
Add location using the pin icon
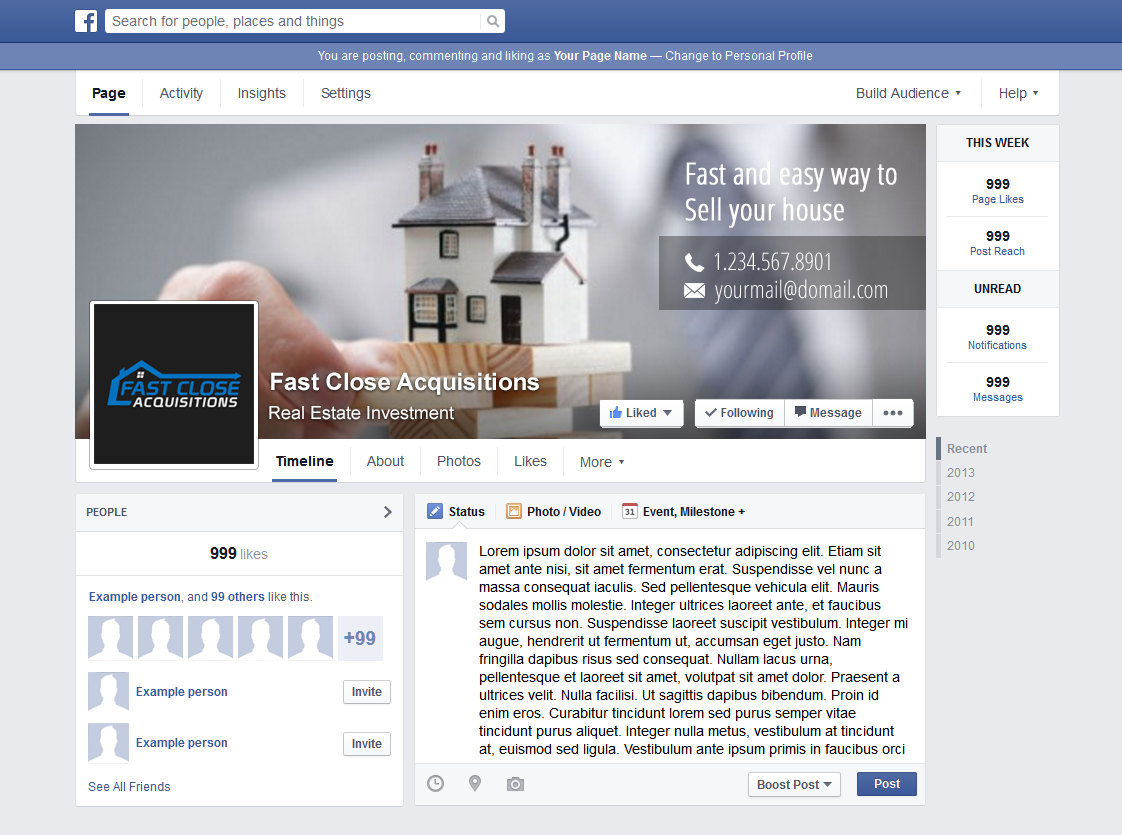click(475, 784)
